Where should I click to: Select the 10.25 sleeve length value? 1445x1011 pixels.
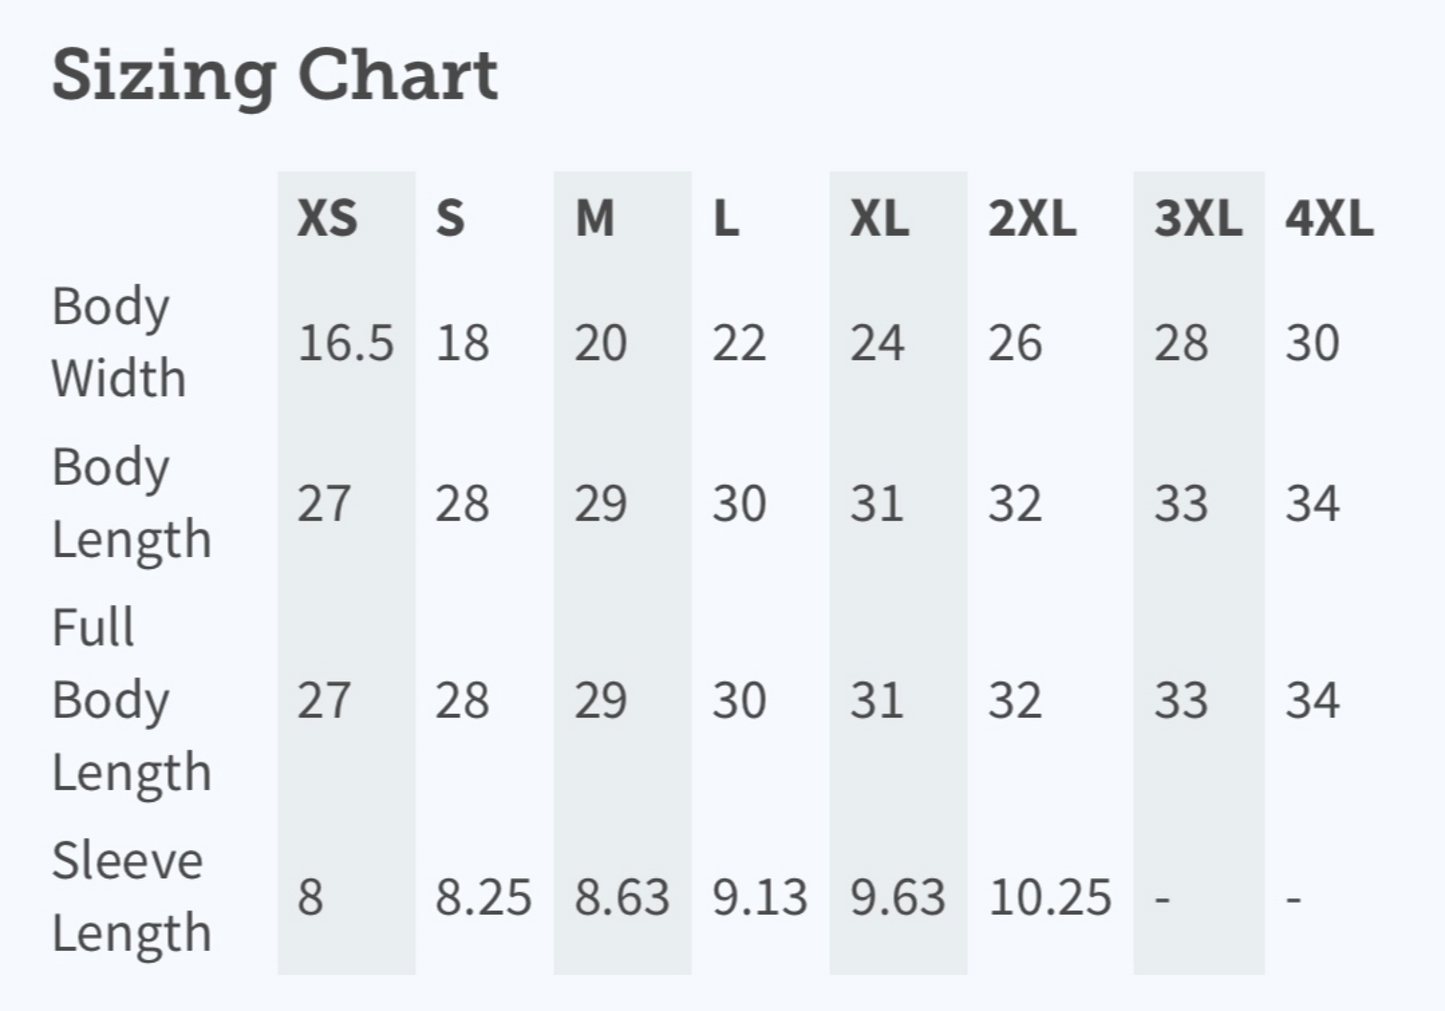pos(1049,897)
